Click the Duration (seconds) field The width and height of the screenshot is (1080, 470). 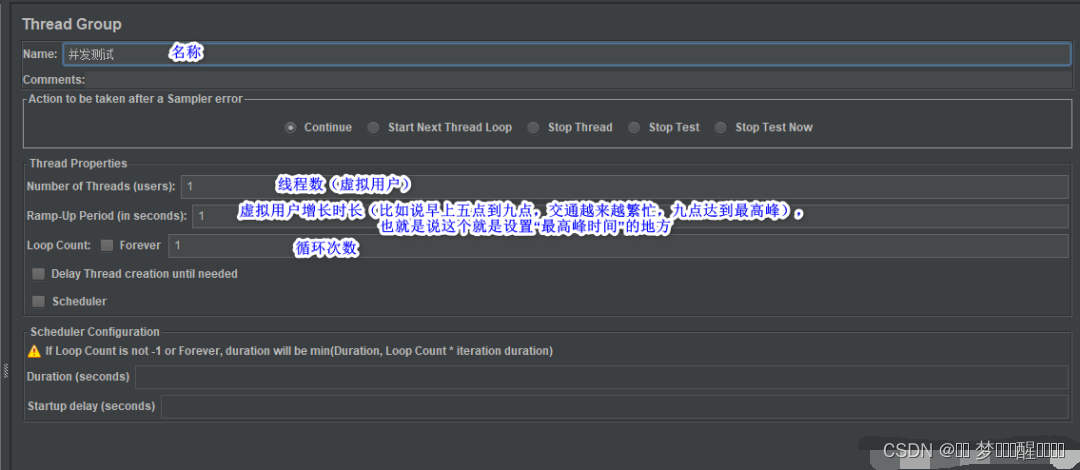602,377
